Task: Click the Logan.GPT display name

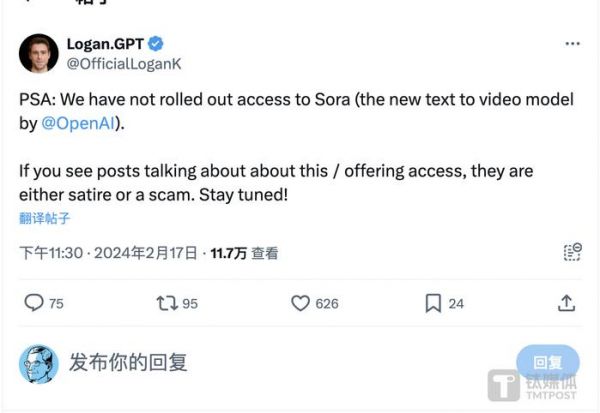Action: (105, 44)
